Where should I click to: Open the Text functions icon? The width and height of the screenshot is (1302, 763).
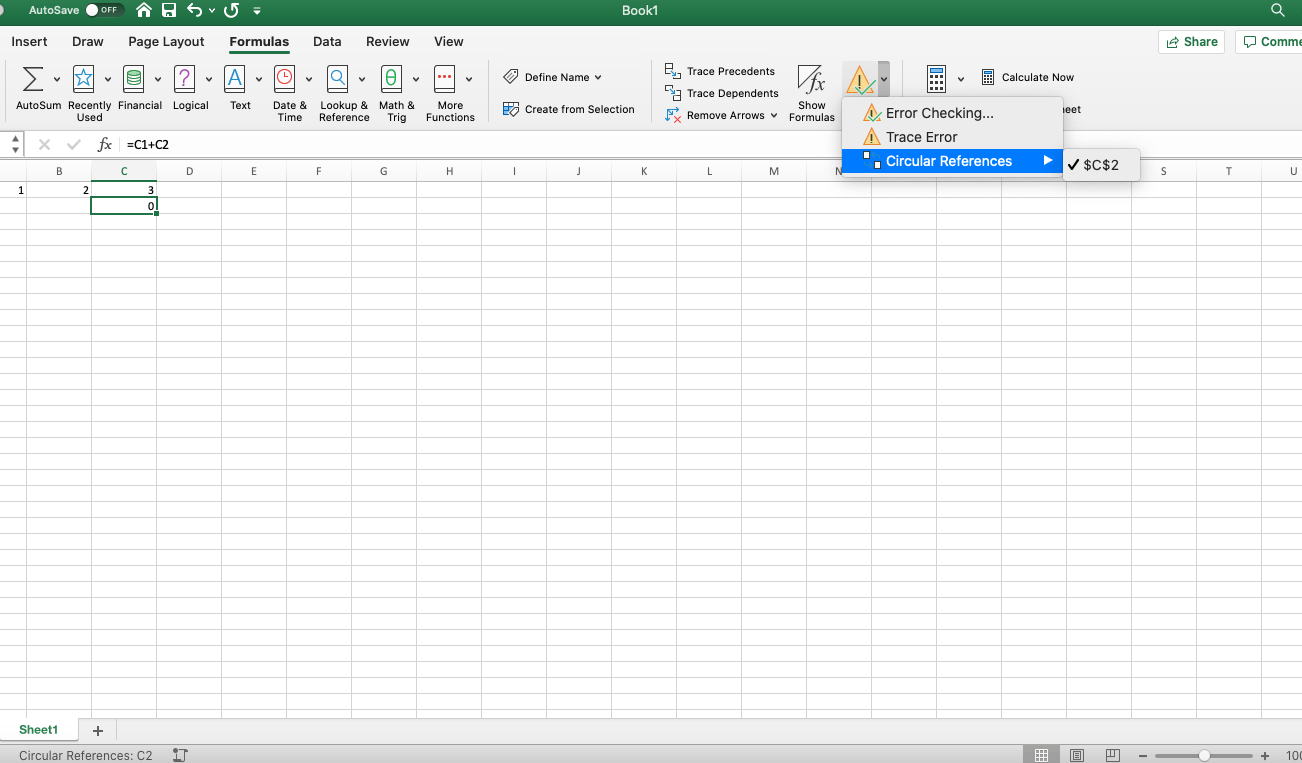click(235, 79)
